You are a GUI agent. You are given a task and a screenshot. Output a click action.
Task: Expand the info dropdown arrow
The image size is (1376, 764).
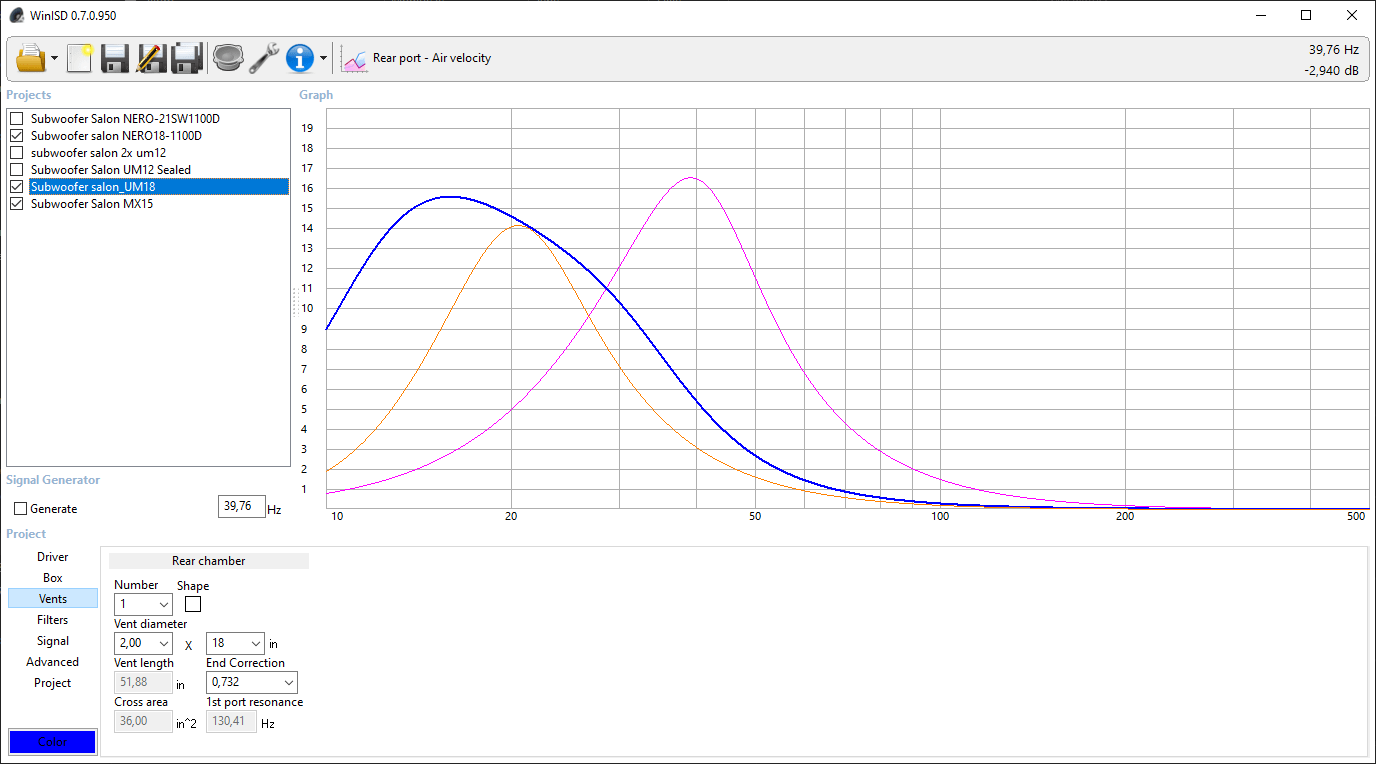tap(323, 59)
